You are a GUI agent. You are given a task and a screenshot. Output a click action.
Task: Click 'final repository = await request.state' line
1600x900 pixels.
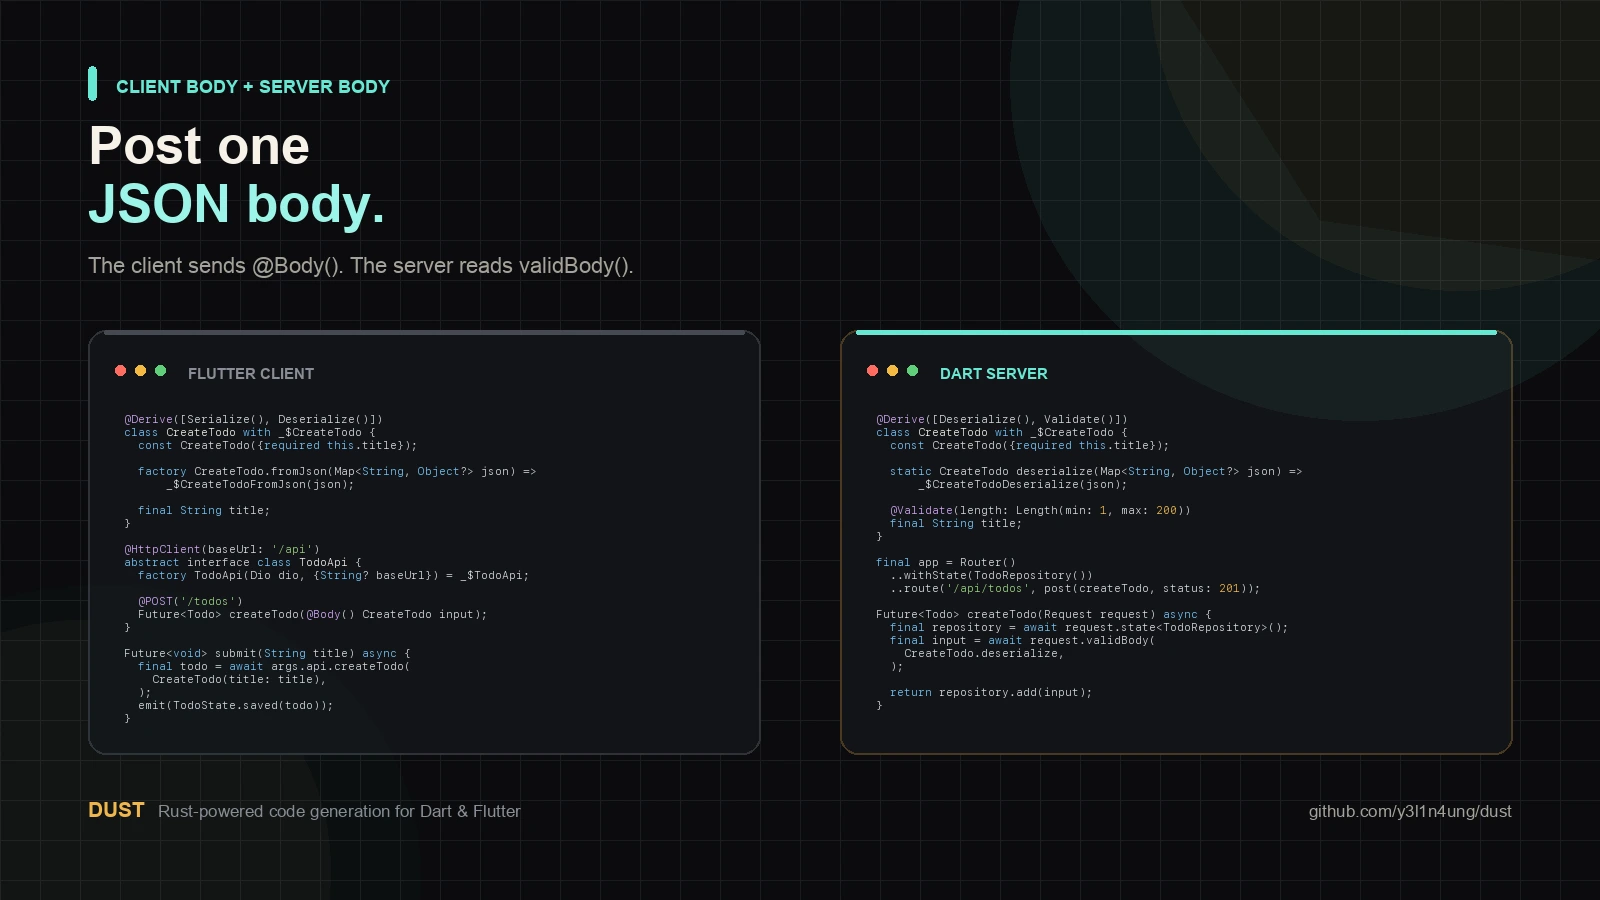(1089, 628)
